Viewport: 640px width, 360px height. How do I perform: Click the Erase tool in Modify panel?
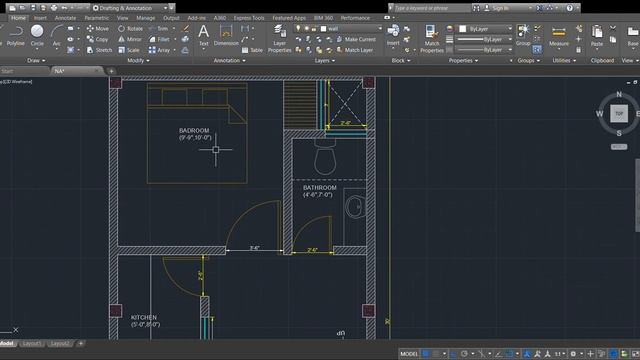pyautogui.click(x=185, y=29)
